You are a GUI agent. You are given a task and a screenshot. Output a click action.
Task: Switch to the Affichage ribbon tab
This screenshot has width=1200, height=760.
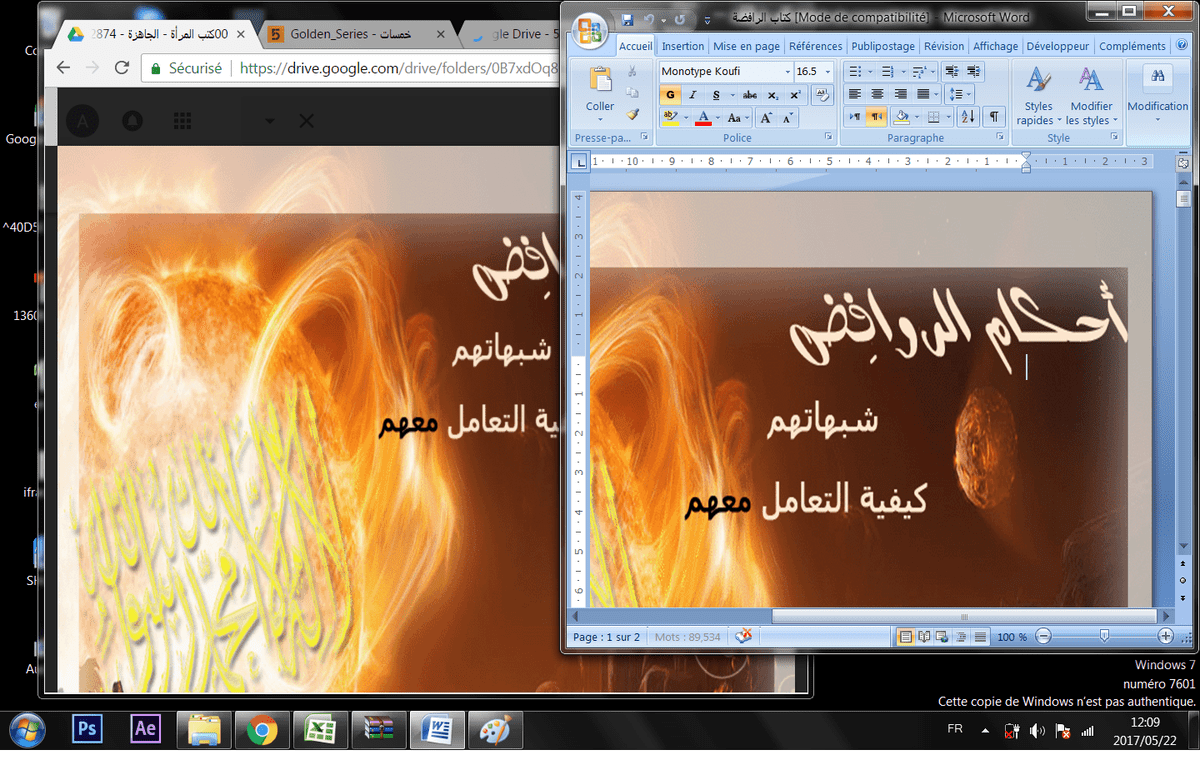(x=995, y=46)
